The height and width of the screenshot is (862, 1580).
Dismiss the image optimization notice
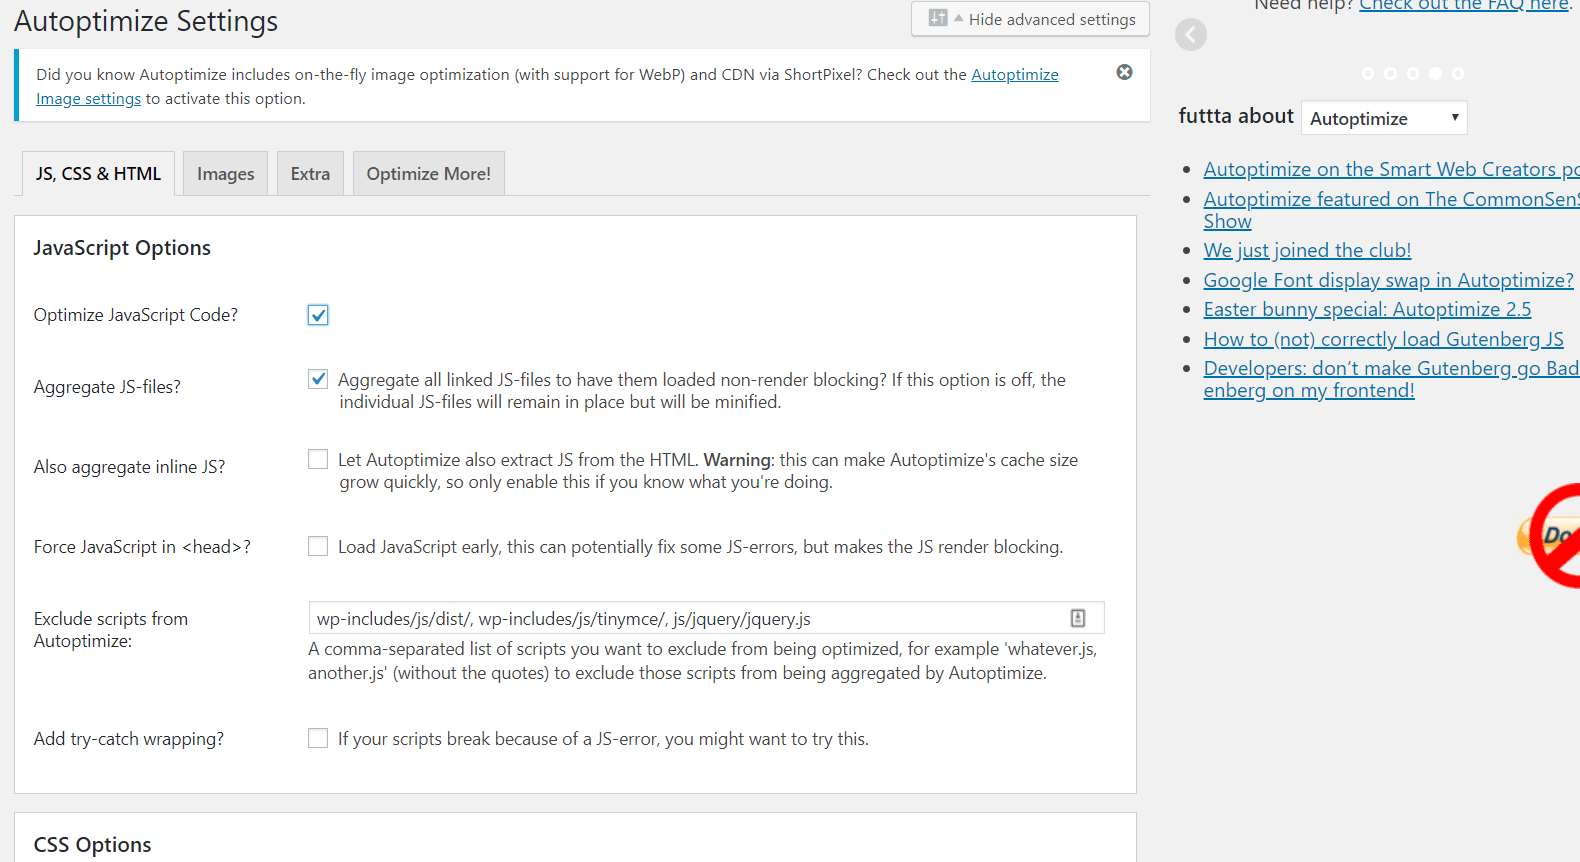pyautogui.click(x=1124, y=72)
